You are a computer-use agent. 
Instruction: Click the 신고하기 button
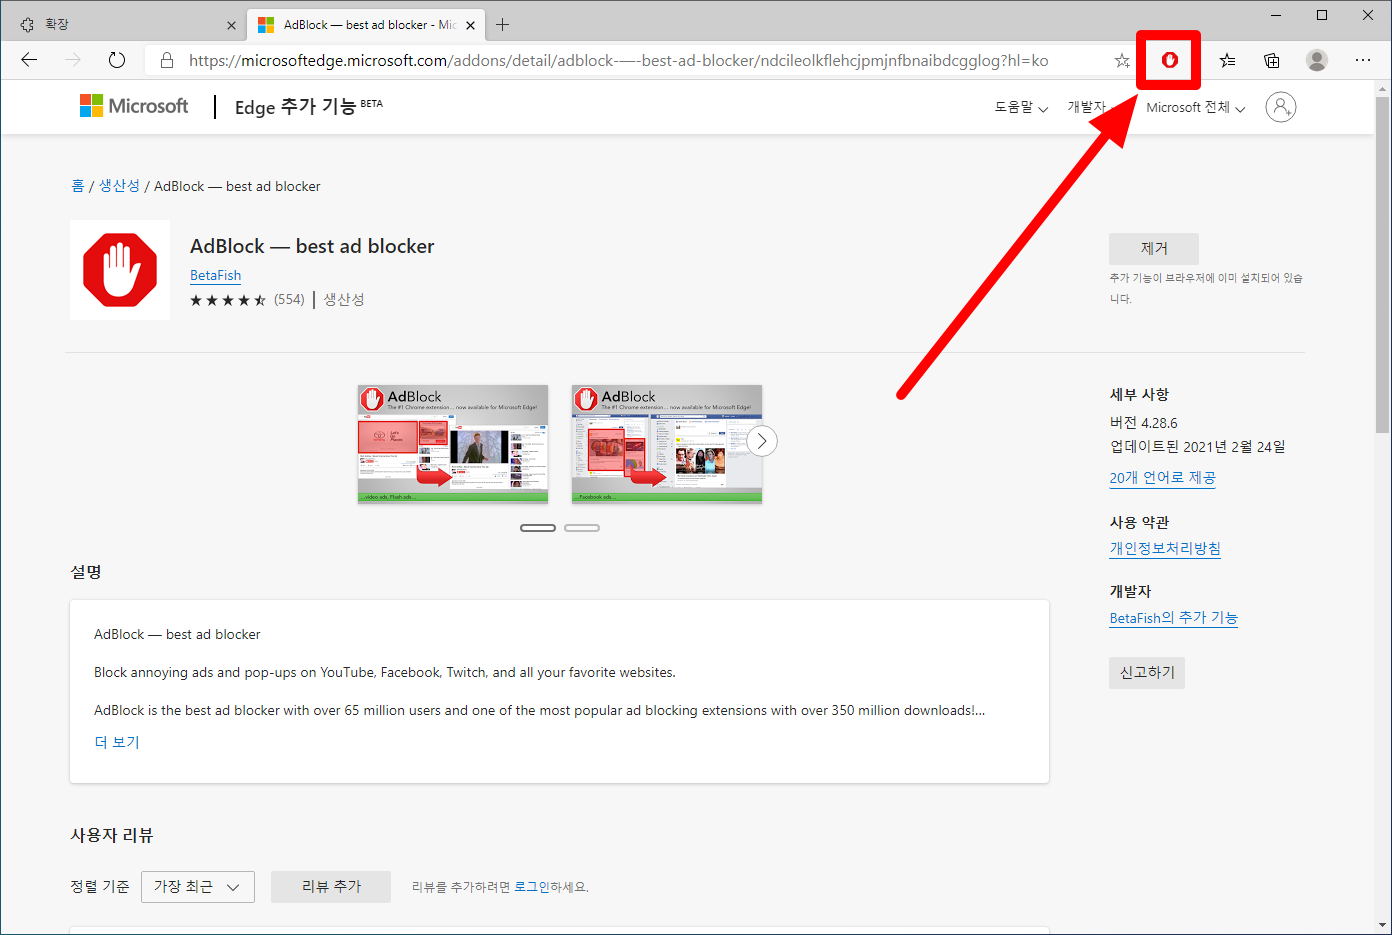tap(1147, 672)
